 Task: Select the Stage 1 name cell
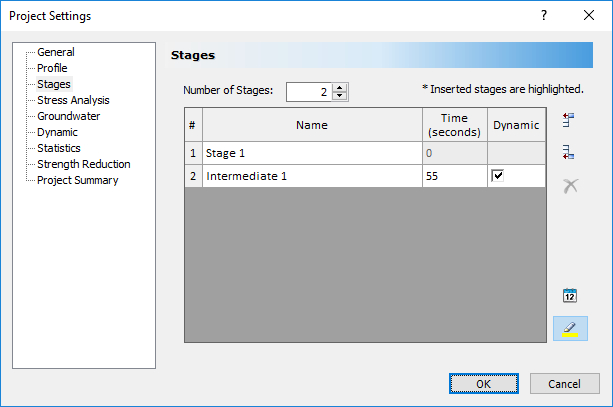311,154
